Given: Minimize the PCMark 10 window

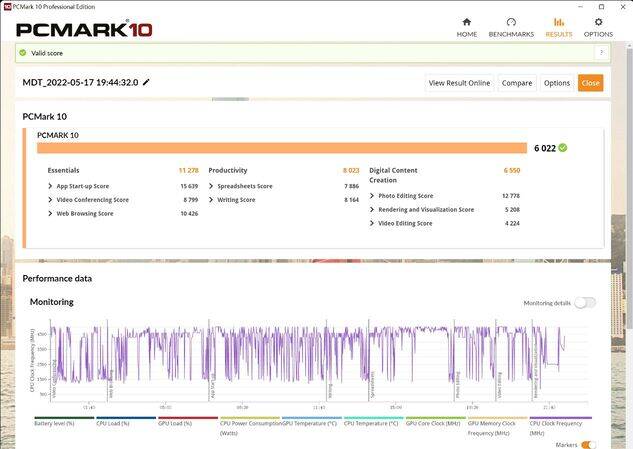Looking at the screenshot, I should [581, 6].
